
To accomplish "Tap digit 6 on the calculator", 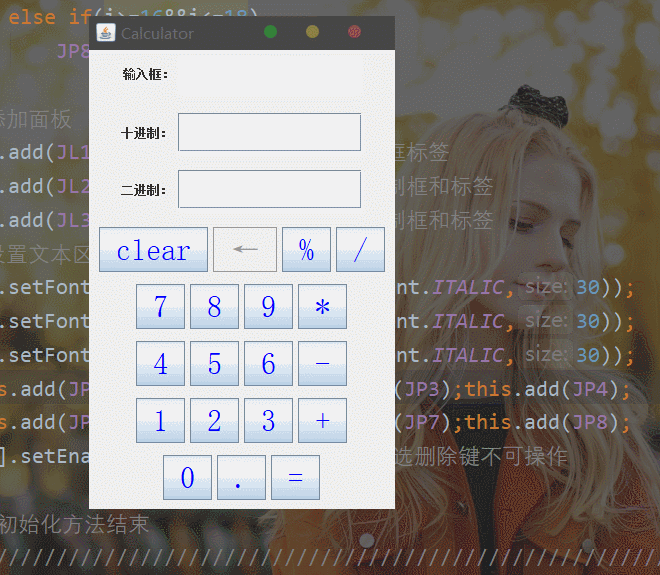I will [x=269, y=364].
